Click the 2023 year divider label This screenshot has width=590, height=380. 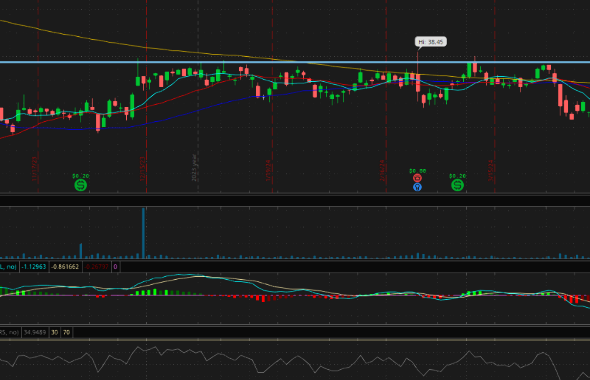[x=194, y=168]
